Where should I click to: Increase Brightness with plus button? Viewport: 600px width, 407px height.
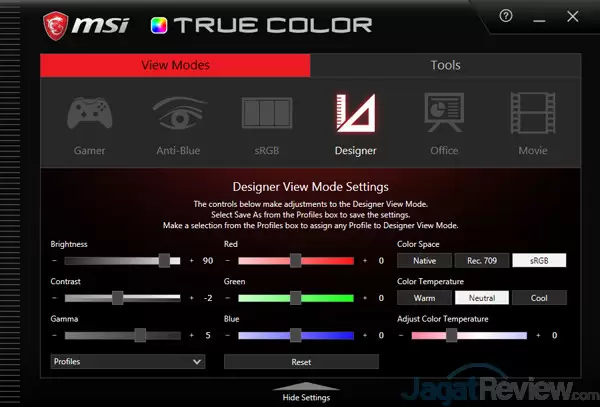[192, 260]
